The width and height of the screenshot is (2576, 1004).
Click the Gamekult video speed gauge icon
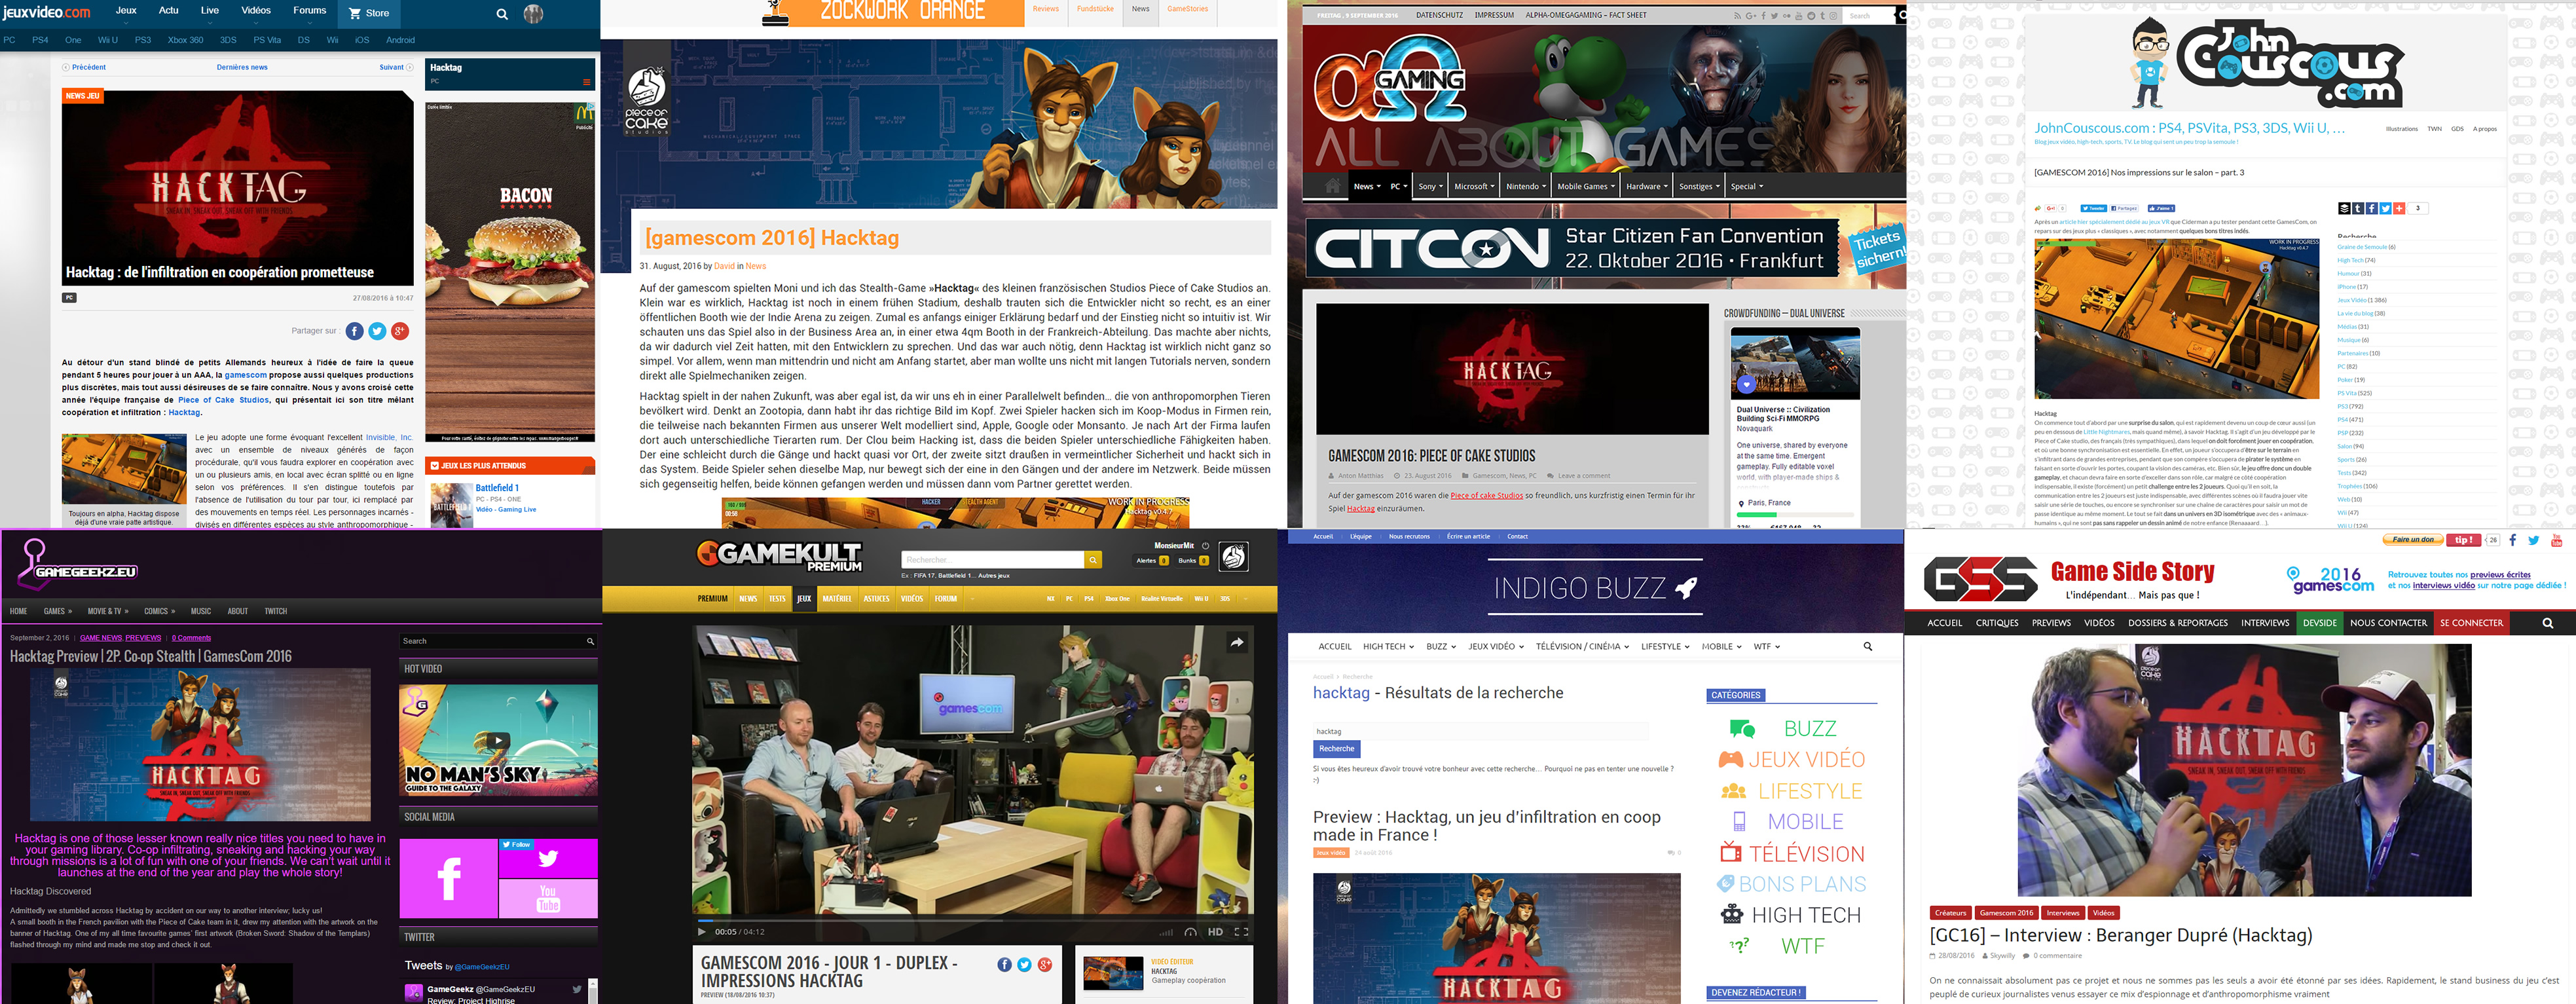pos(1190,932)
